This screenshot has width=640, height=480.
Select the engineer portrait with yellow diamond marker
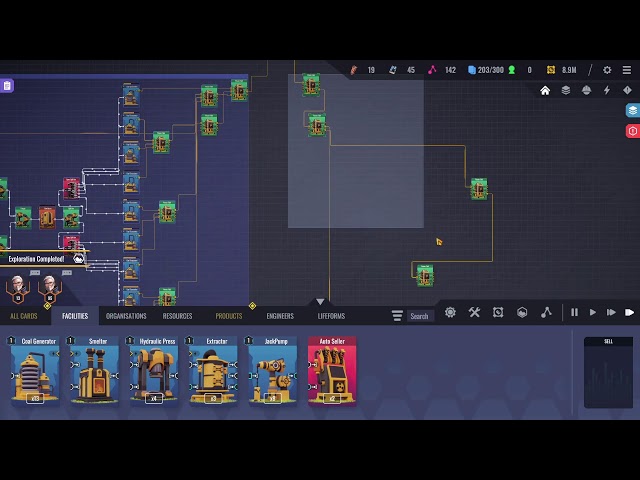coord(50,289)
